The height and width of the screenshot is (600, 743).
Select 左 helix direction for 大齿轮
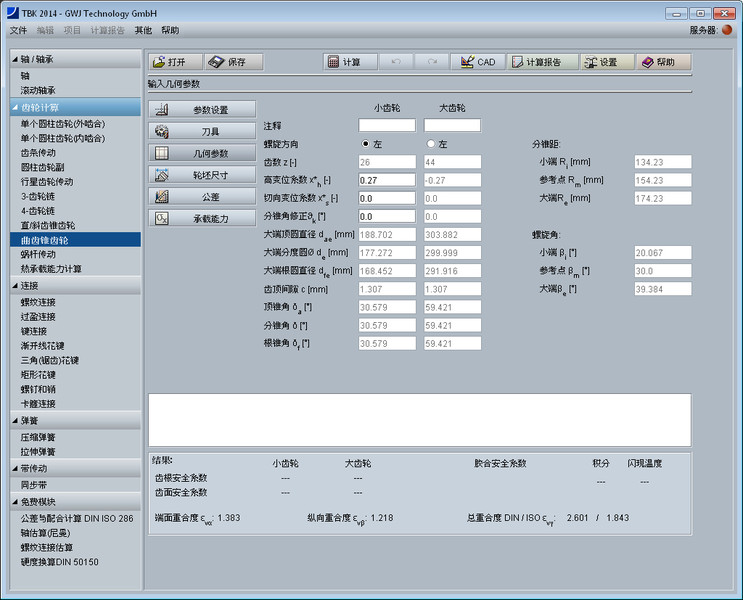coord(431,144)
